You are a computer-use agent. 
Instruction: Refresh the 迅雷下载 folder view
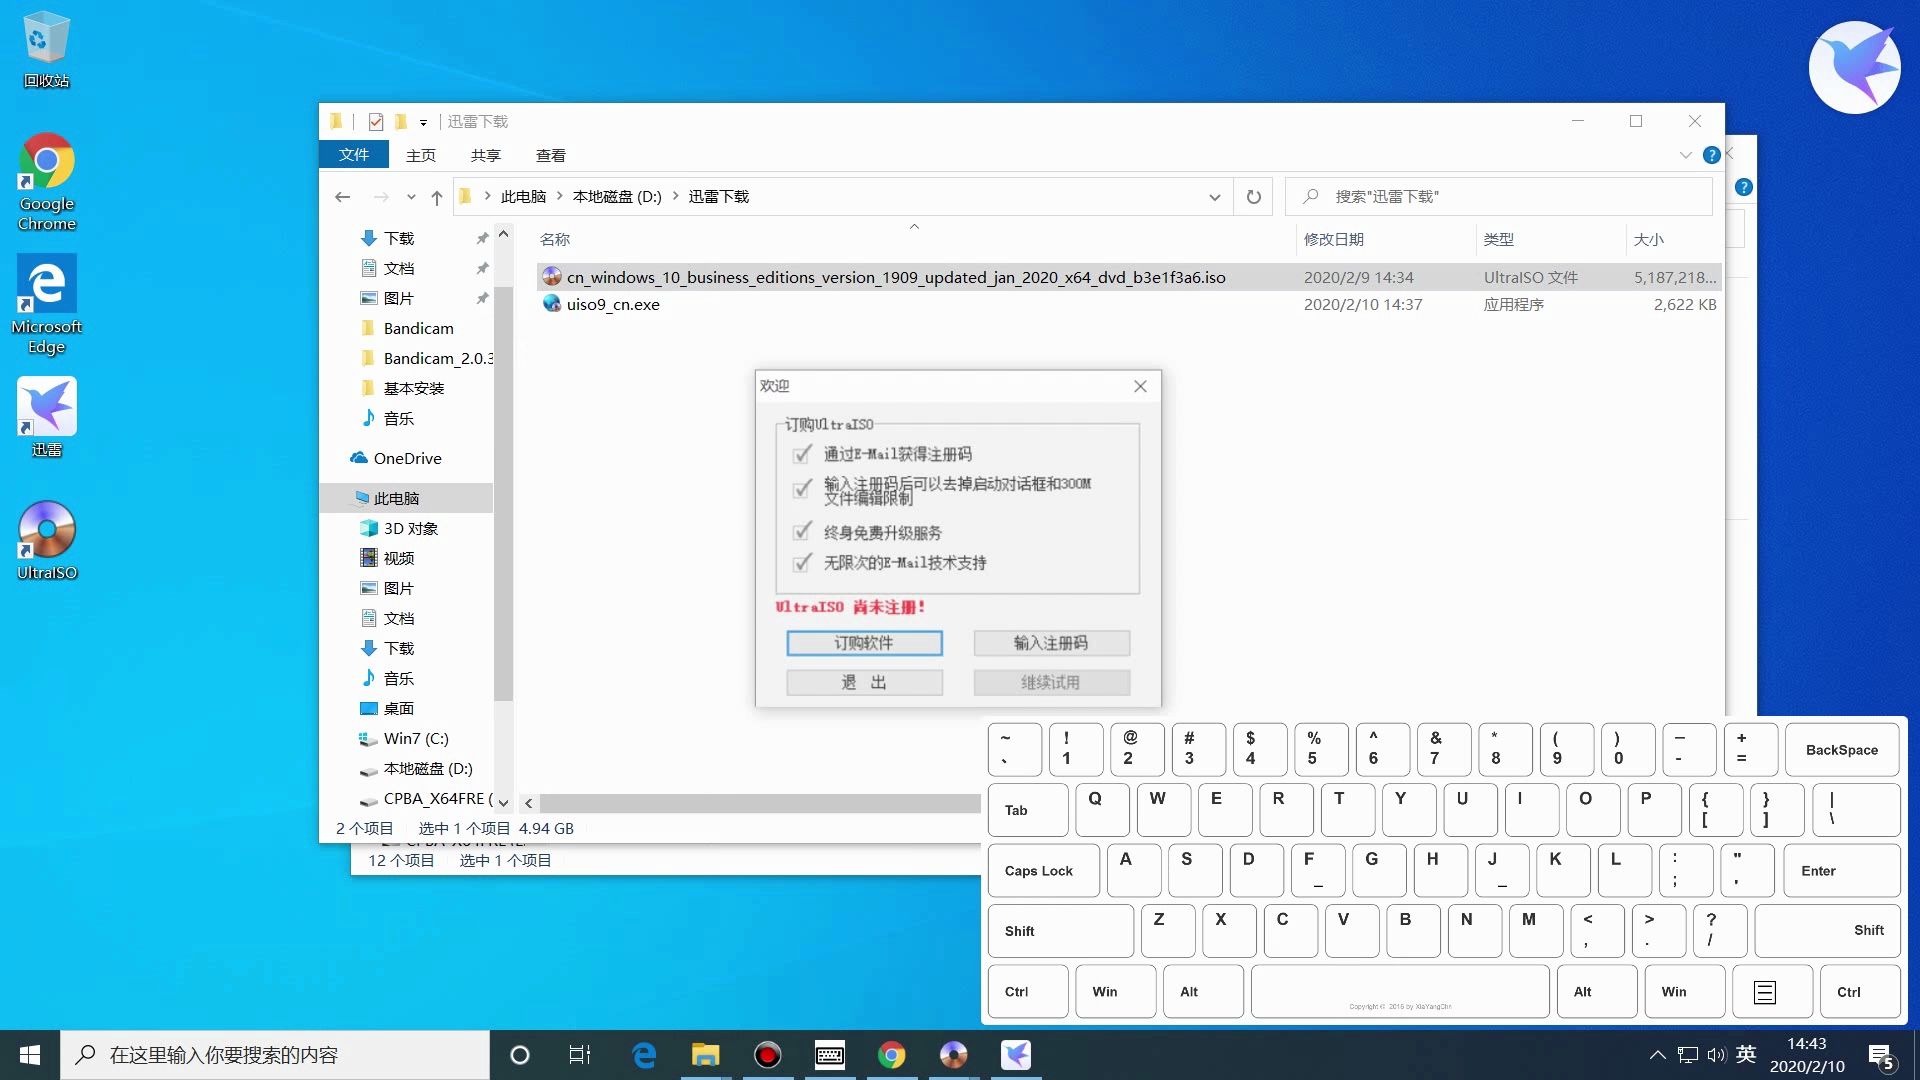(1253, 196)
